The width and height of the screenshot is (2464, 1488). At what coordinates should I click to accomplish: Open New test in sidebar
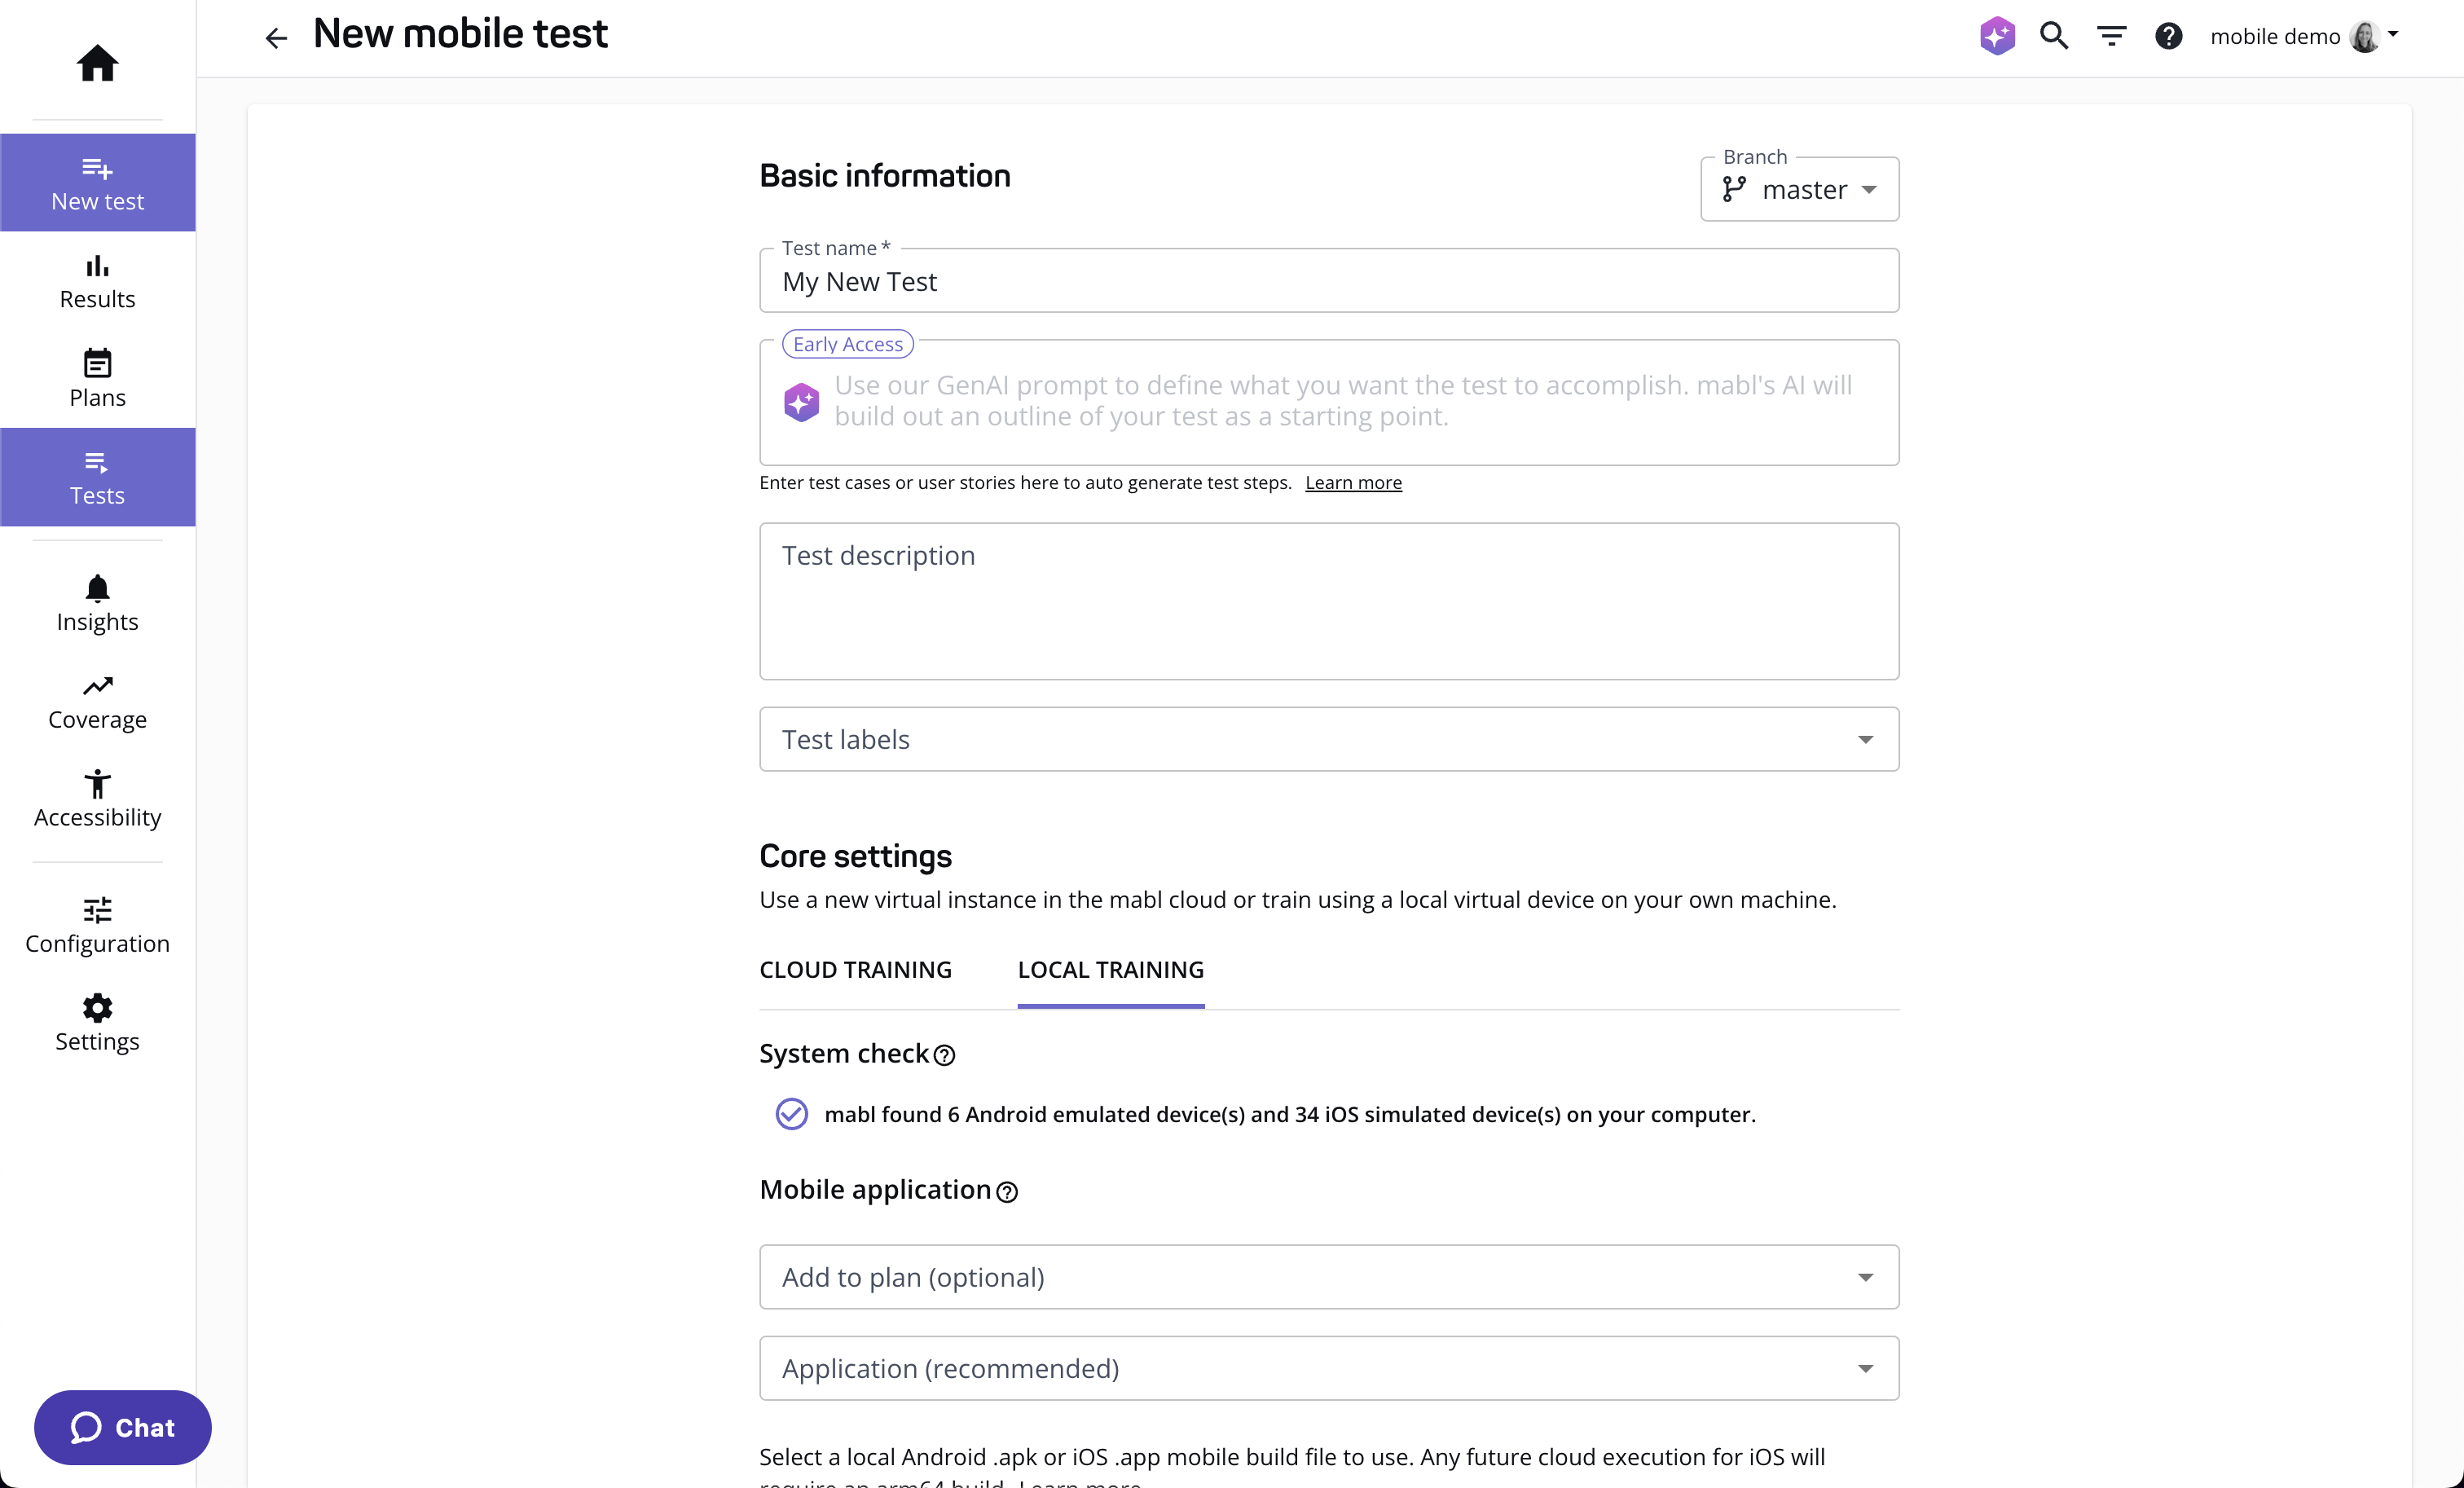coord(97,183)
